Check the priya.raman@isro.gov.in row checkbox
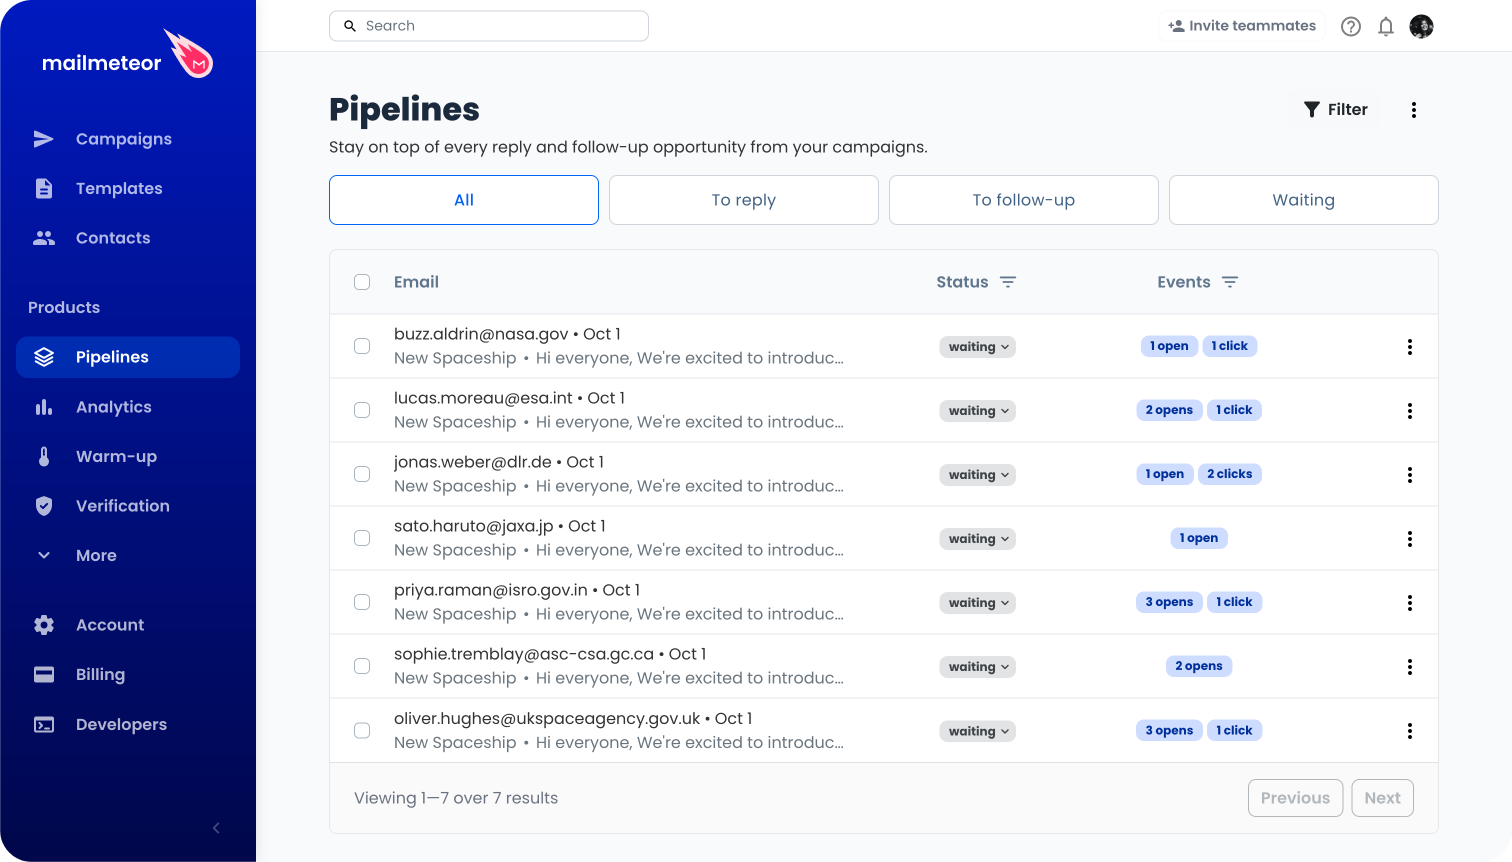This screenshot has height=862, width=1512. [x=362, y=602]
